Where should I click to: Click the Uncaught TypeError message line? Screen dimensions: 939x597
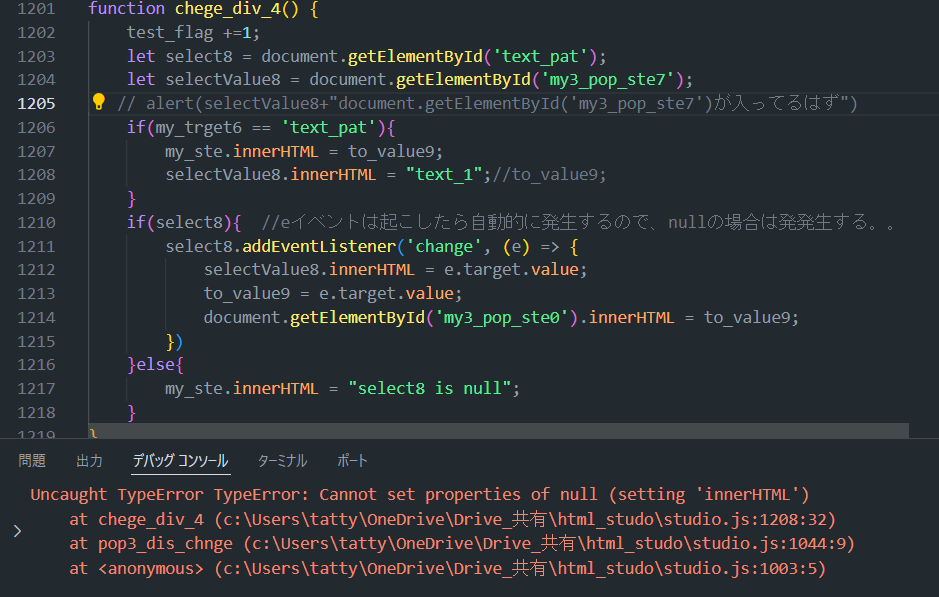pos(420,495)
